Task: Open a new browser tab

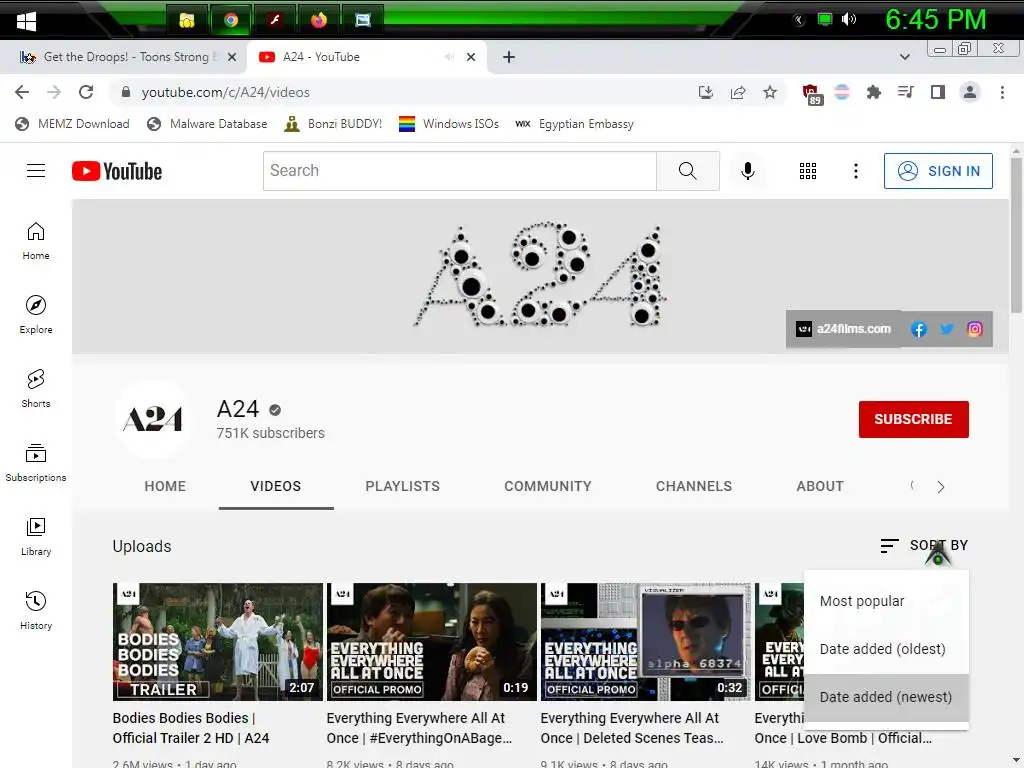Action: (x=509, y=57)
